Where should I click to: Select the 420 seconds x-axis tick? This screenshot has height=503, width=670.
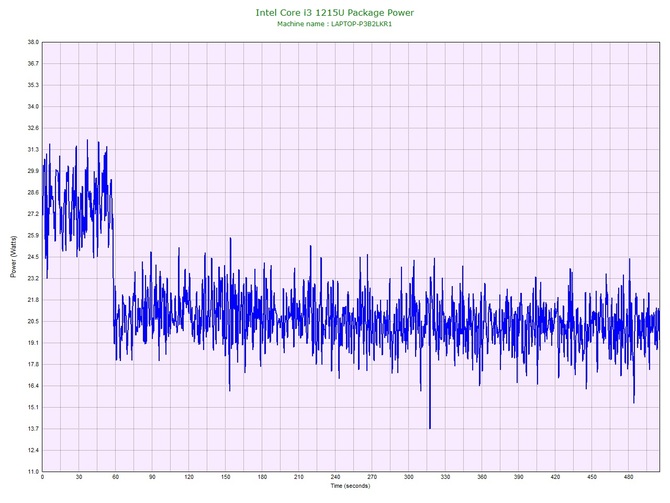(x=555, y=477)
